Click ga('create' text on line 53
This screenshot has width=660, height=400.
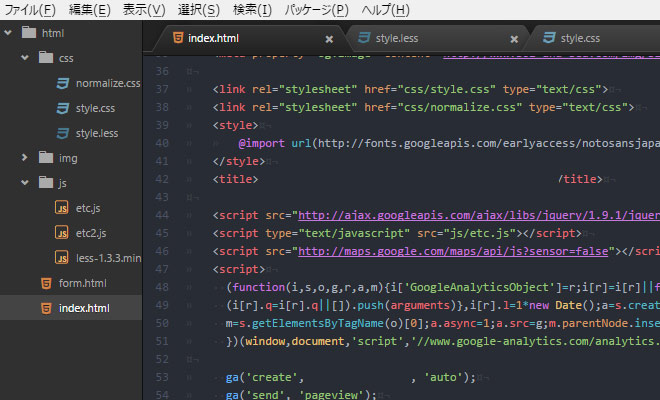click(264, 377)
